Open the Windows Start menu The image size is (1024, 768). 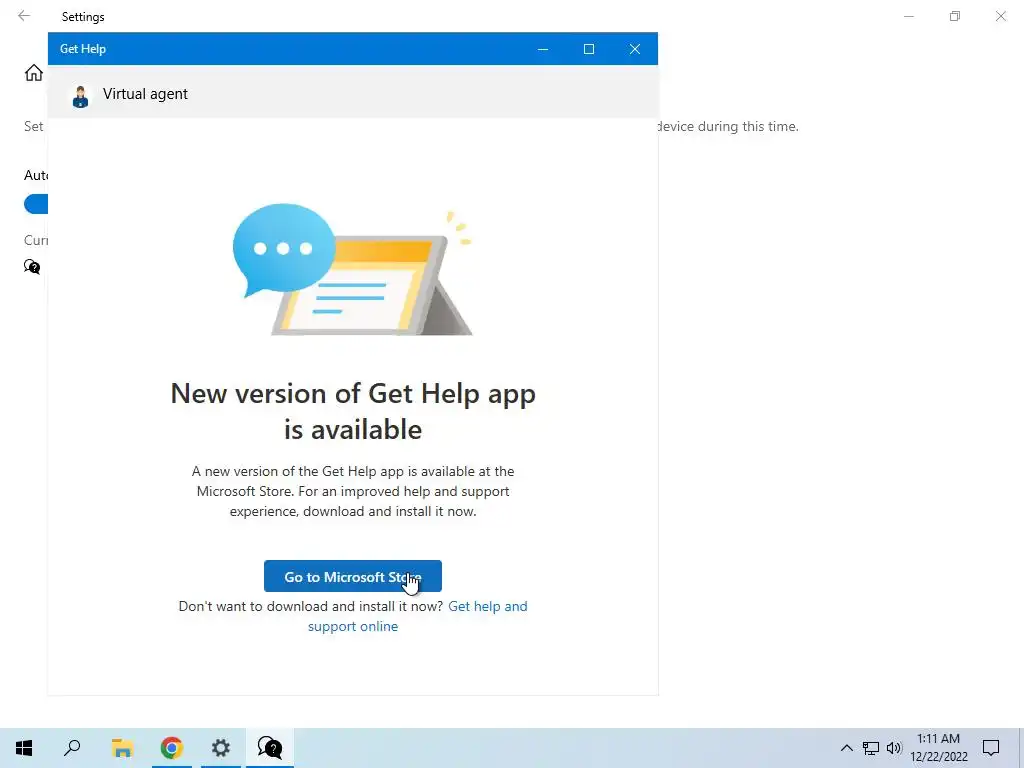[24, 748]
